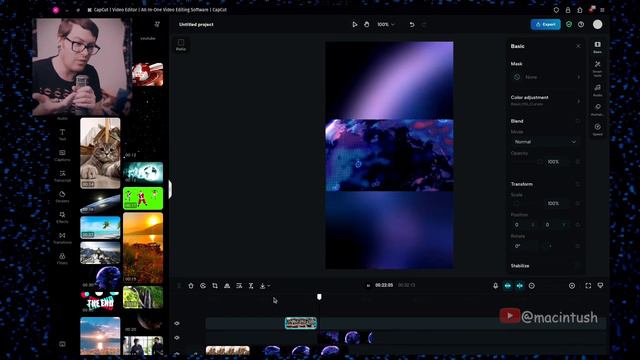Image resolution: width=640 pixels, height=360 pixels.
Task: Select the orange sunset landscape thumbnail
Action: point(143,248)
